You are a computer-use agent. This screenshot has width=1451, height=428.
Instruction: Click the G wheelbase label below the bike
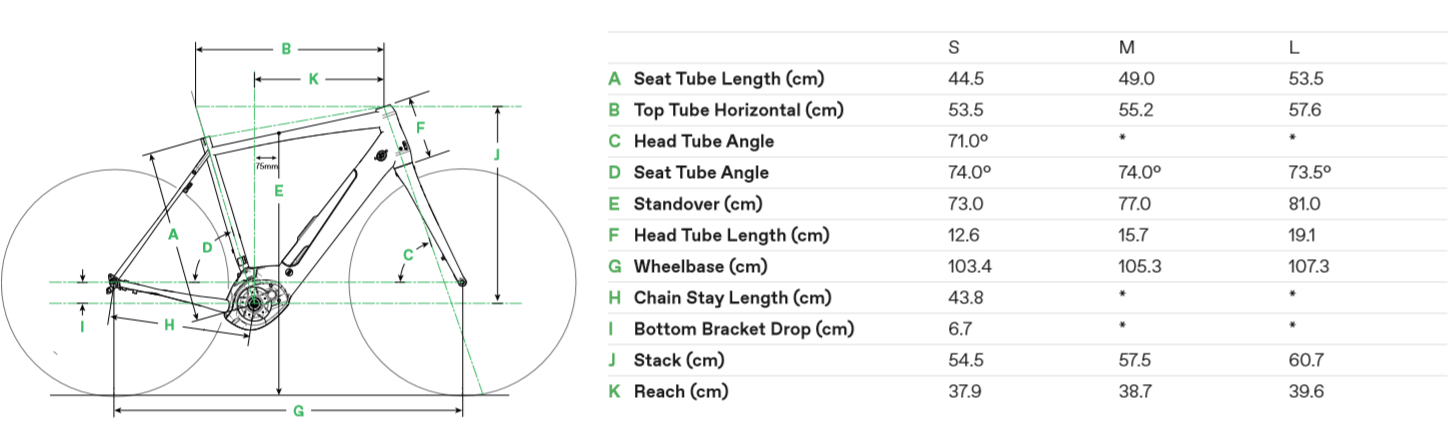tap(298, 411)
